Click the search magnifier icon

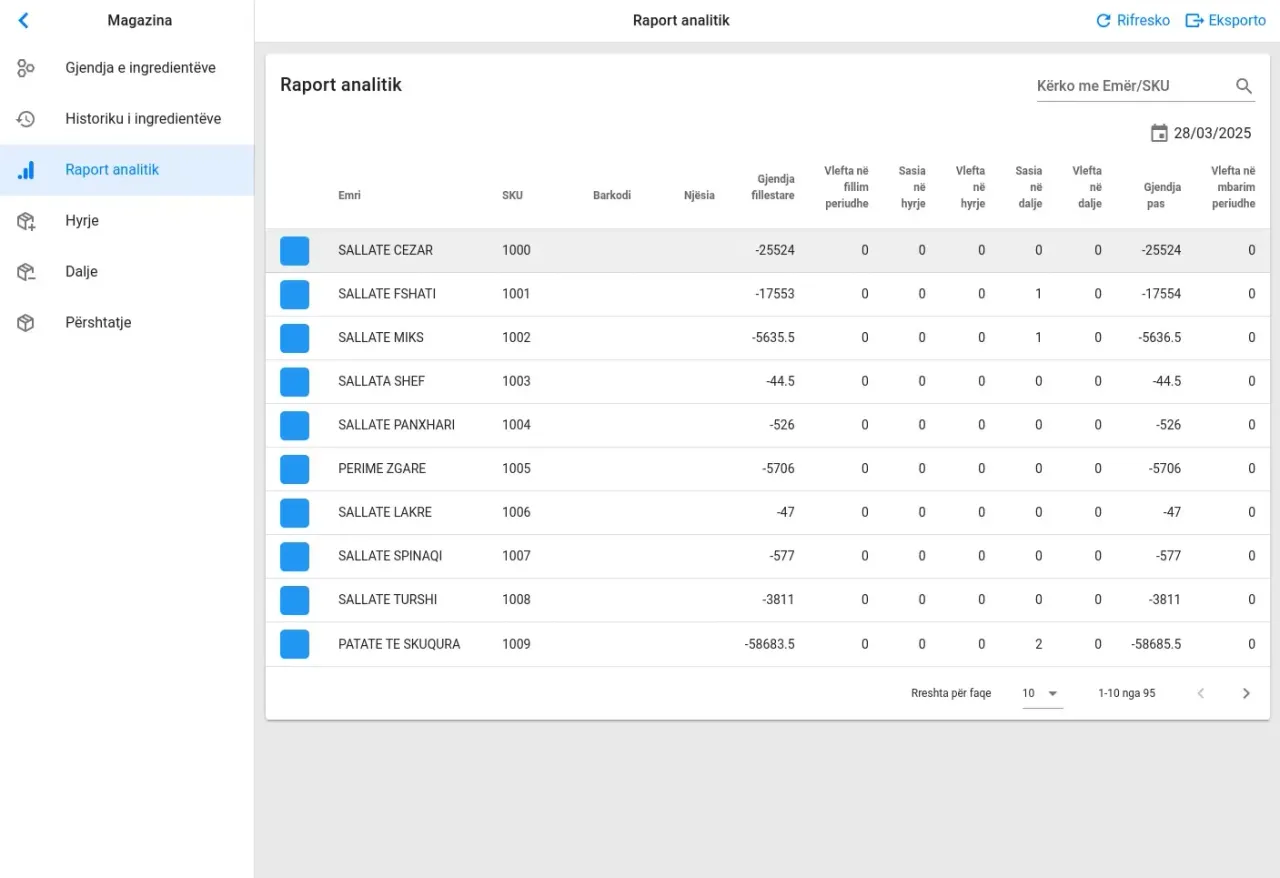click(1244, 86)
